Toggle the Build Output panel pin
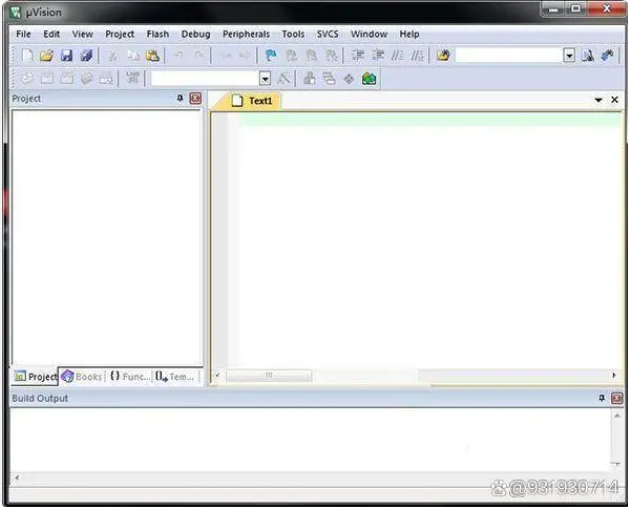 pyautogui.click(x=601, y=398)
